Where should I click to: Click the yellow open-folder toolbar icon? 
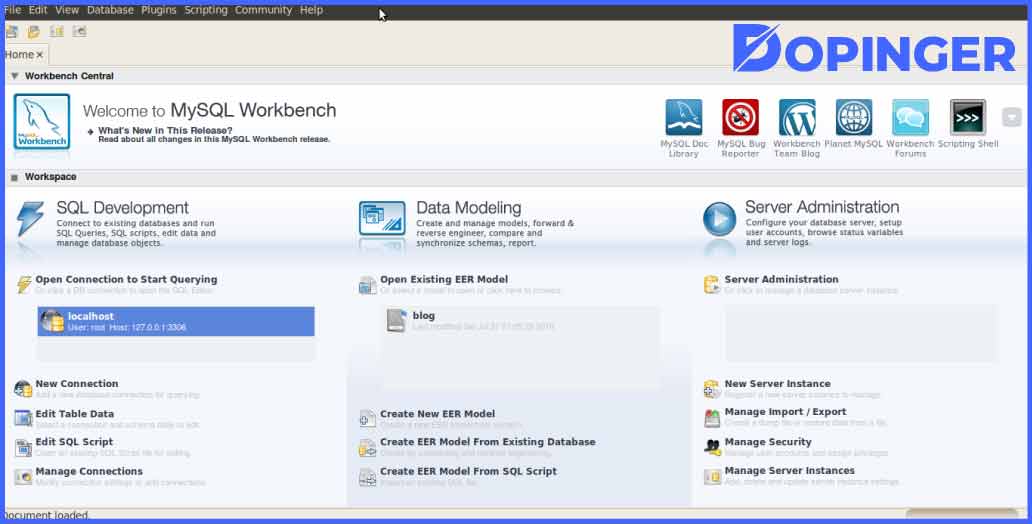point(34,31)
